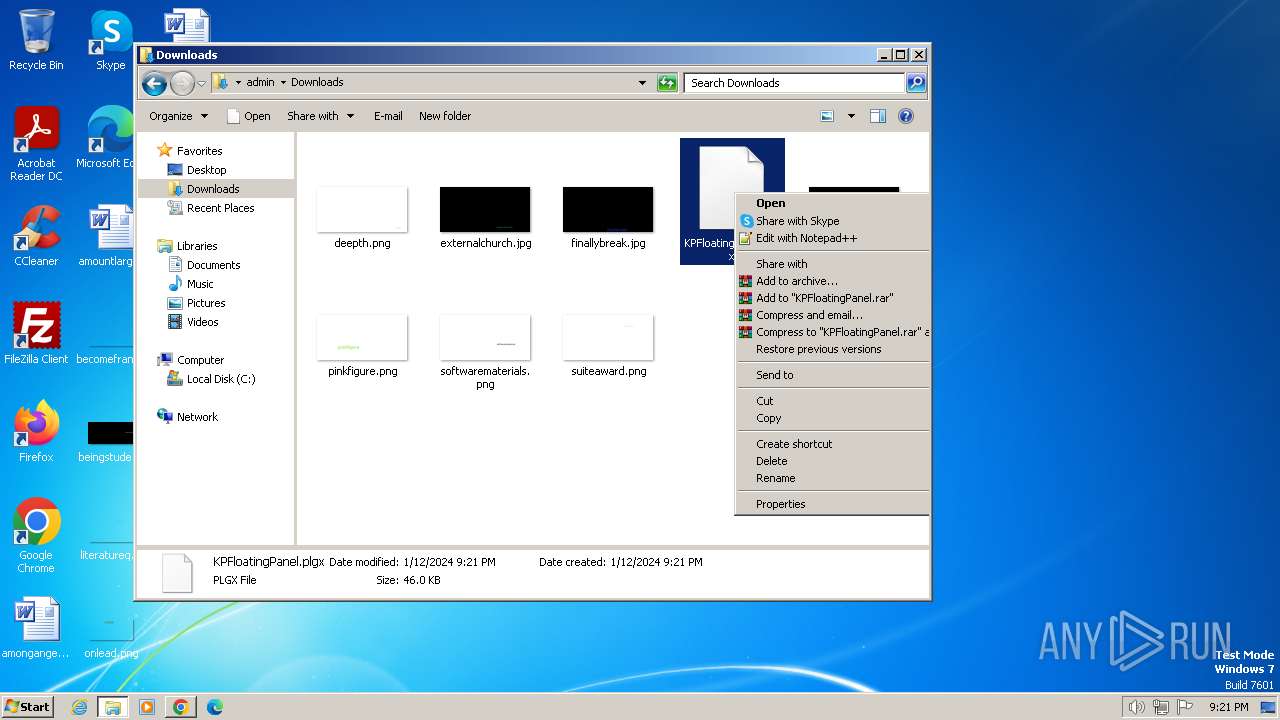The image size is (1280, 720).
Task: Open Recent Places in Favorites
Action: tap(220, 208)
